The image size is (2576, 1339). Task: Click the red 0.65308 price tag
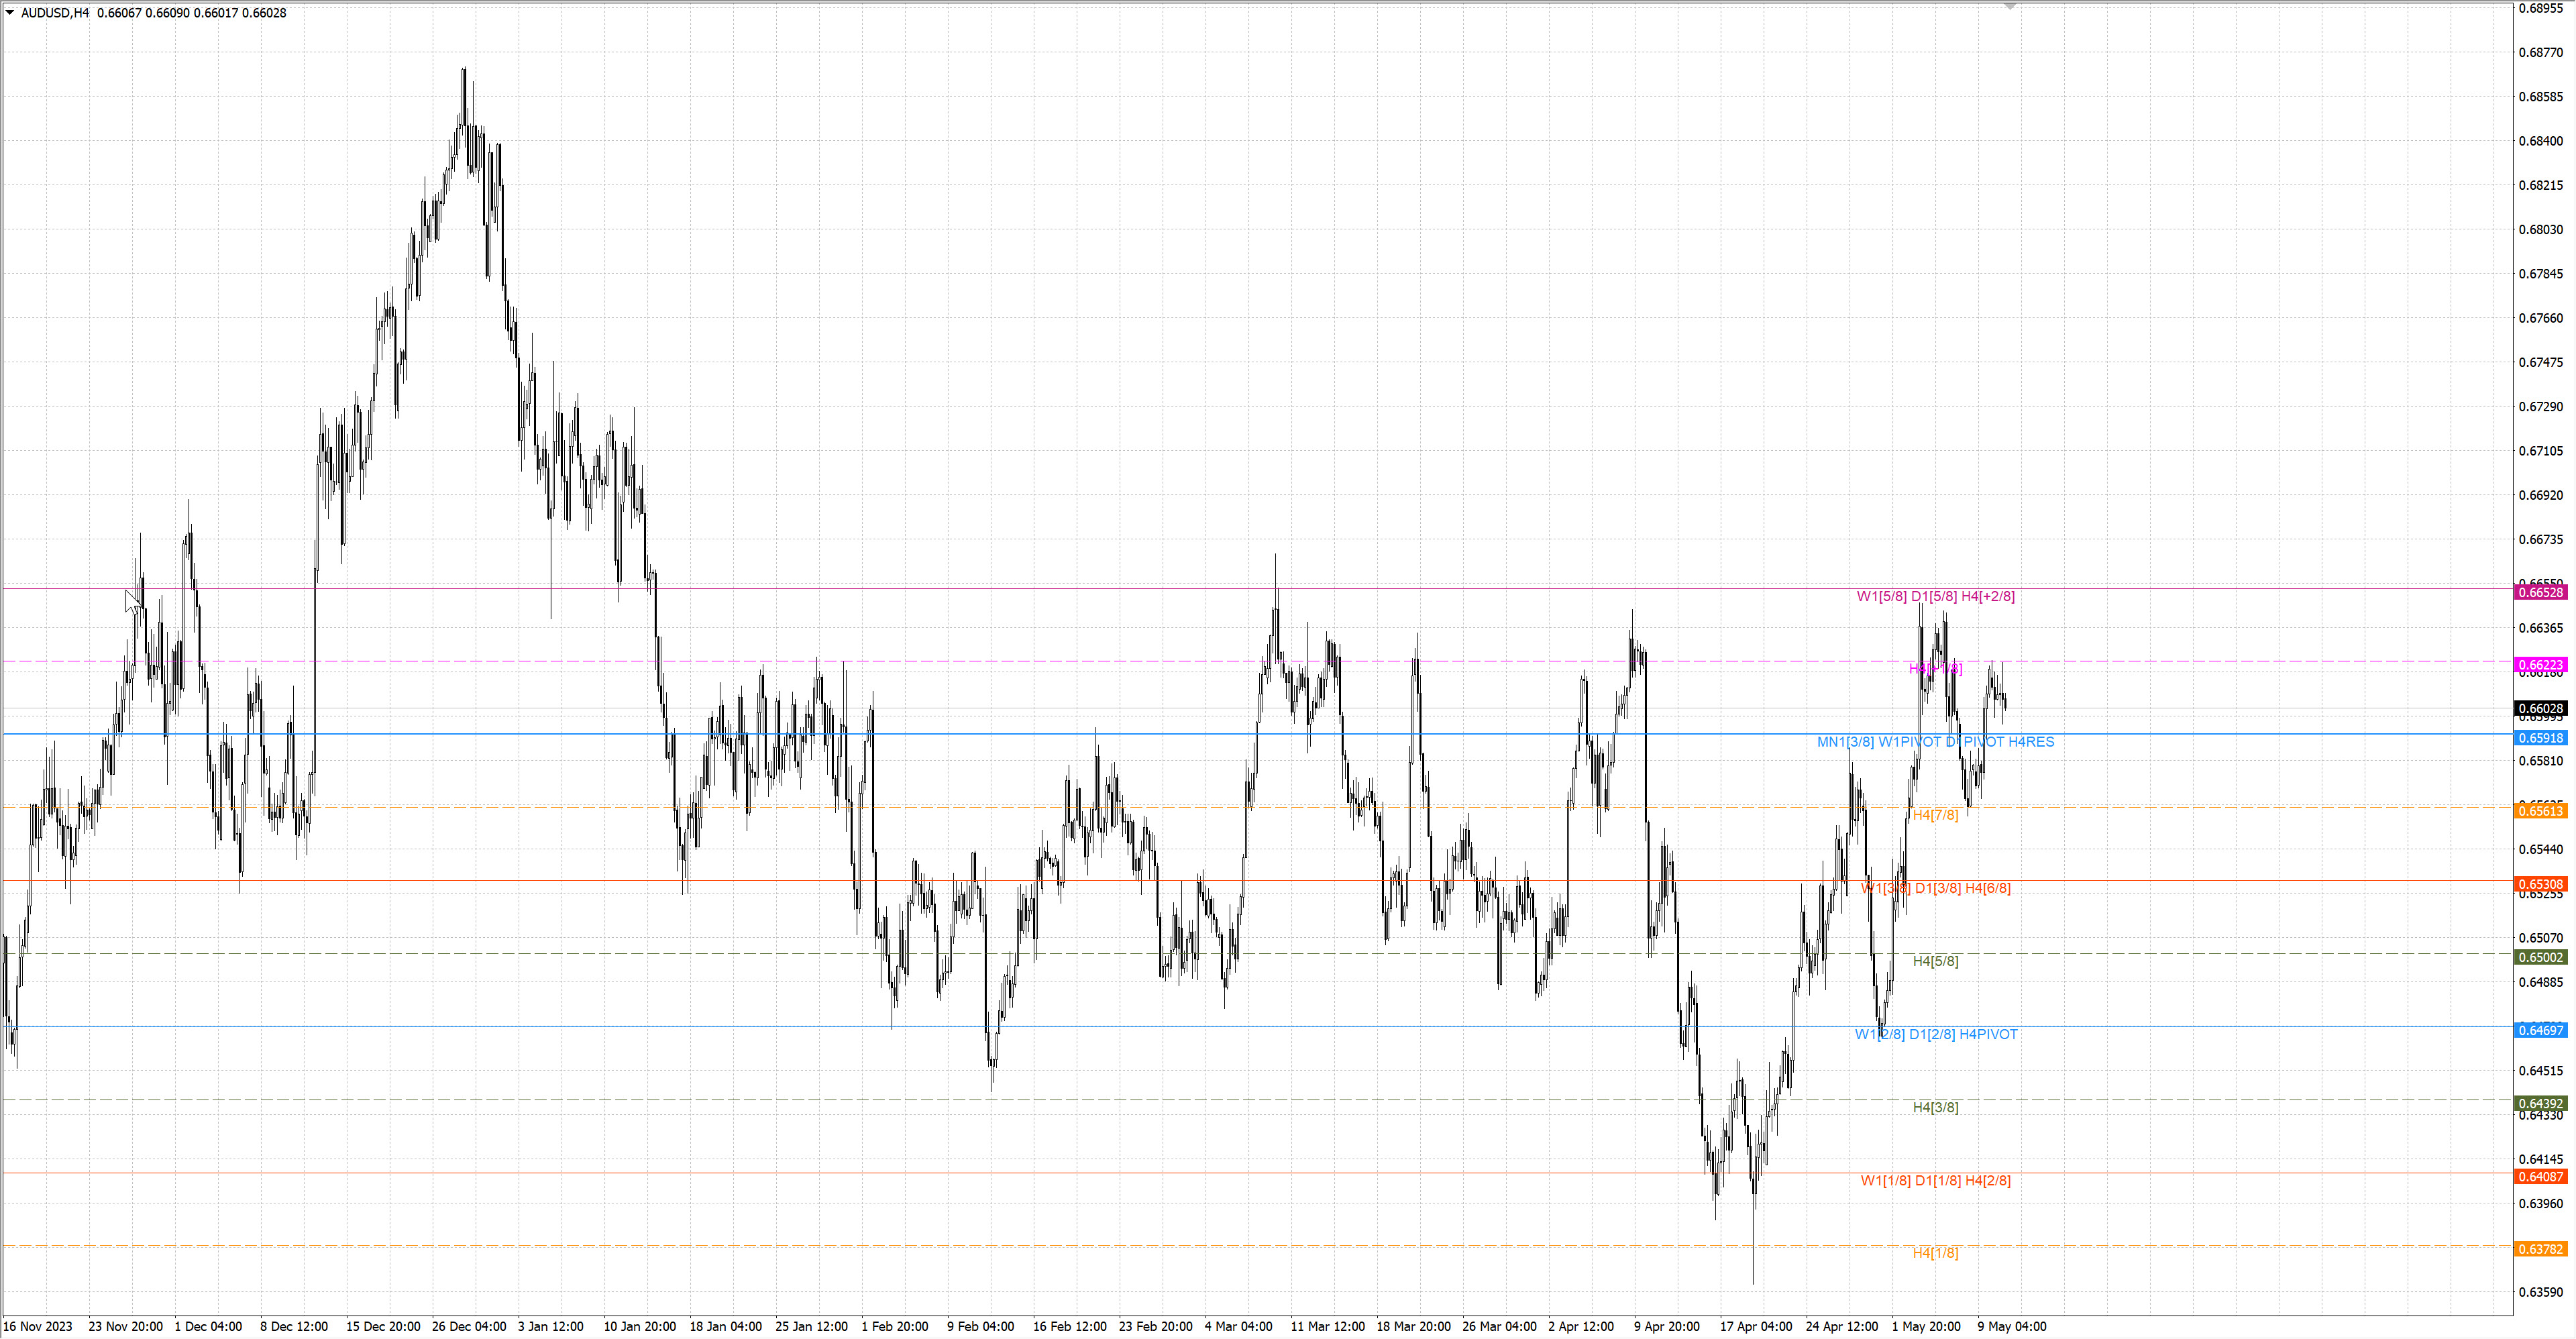2540,884
